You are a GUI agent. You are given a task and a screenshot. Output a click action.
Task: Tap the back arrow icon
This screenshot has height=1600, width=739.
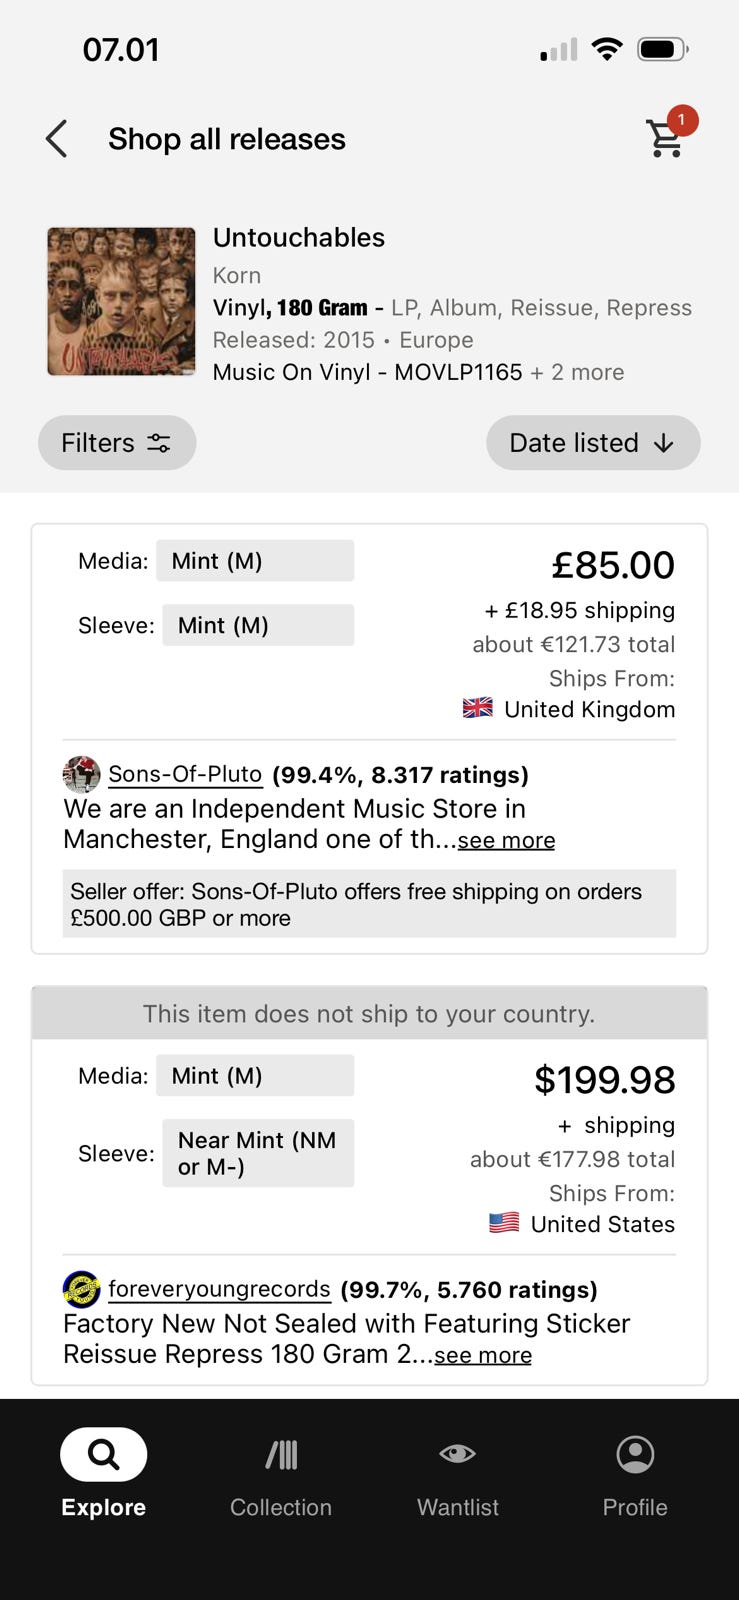point(57,139)
